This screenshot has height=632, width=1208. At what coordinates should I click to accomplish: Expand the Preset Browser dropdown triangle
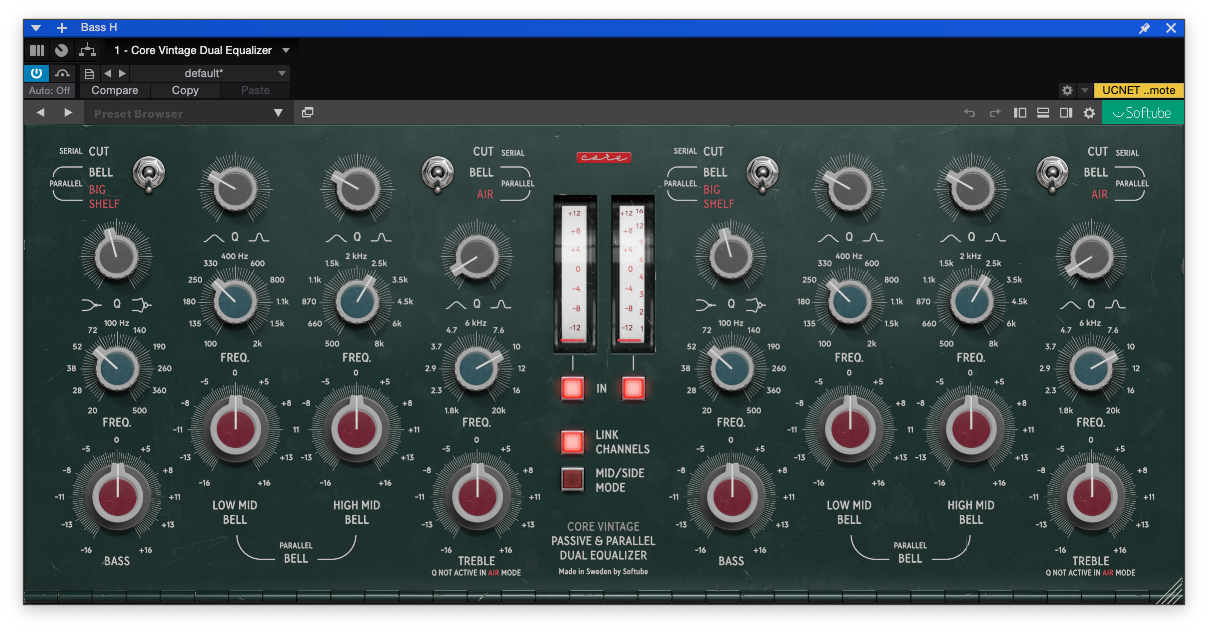(x=278, y=113)
